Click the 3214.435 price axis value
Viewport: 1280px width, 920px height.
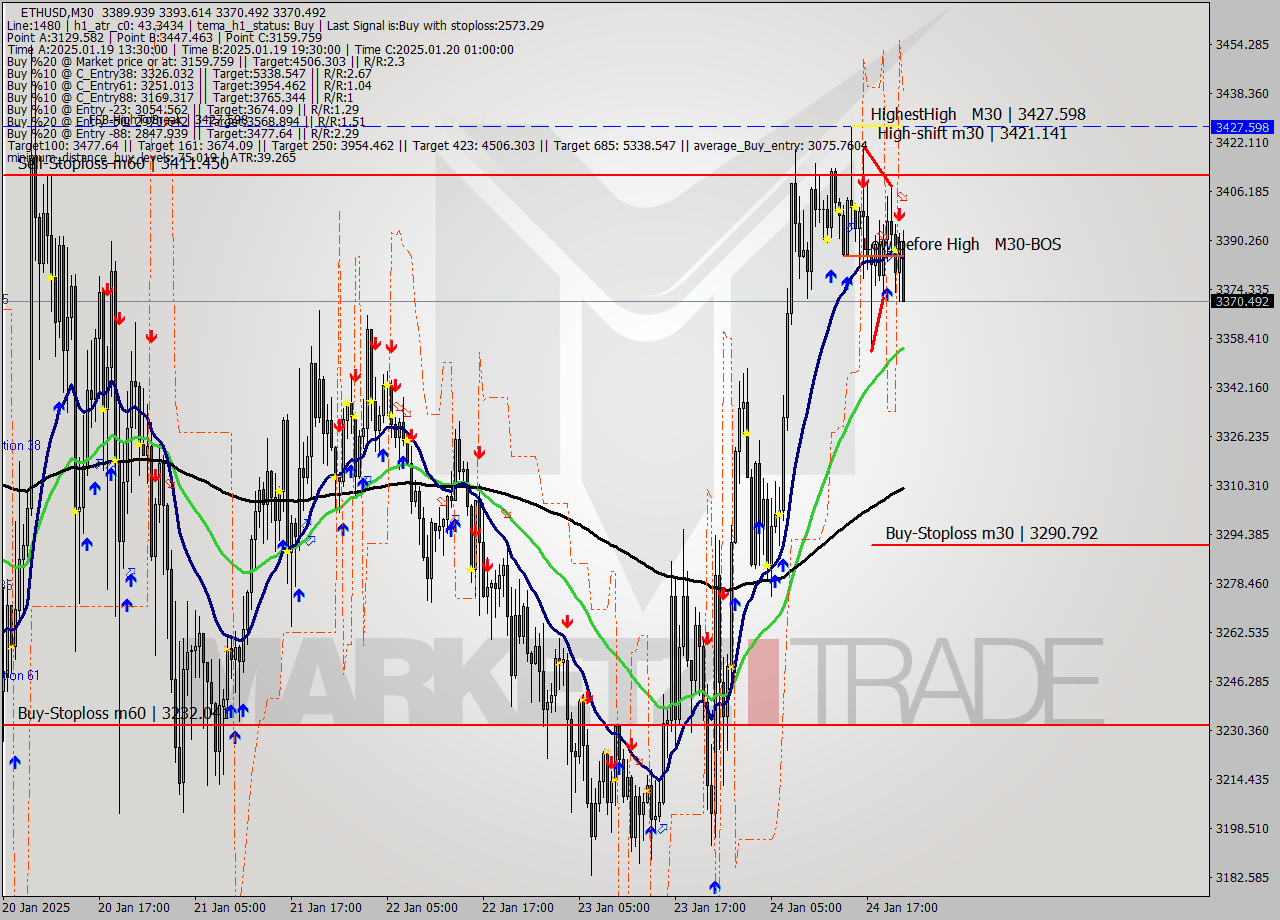[1241, 779]
